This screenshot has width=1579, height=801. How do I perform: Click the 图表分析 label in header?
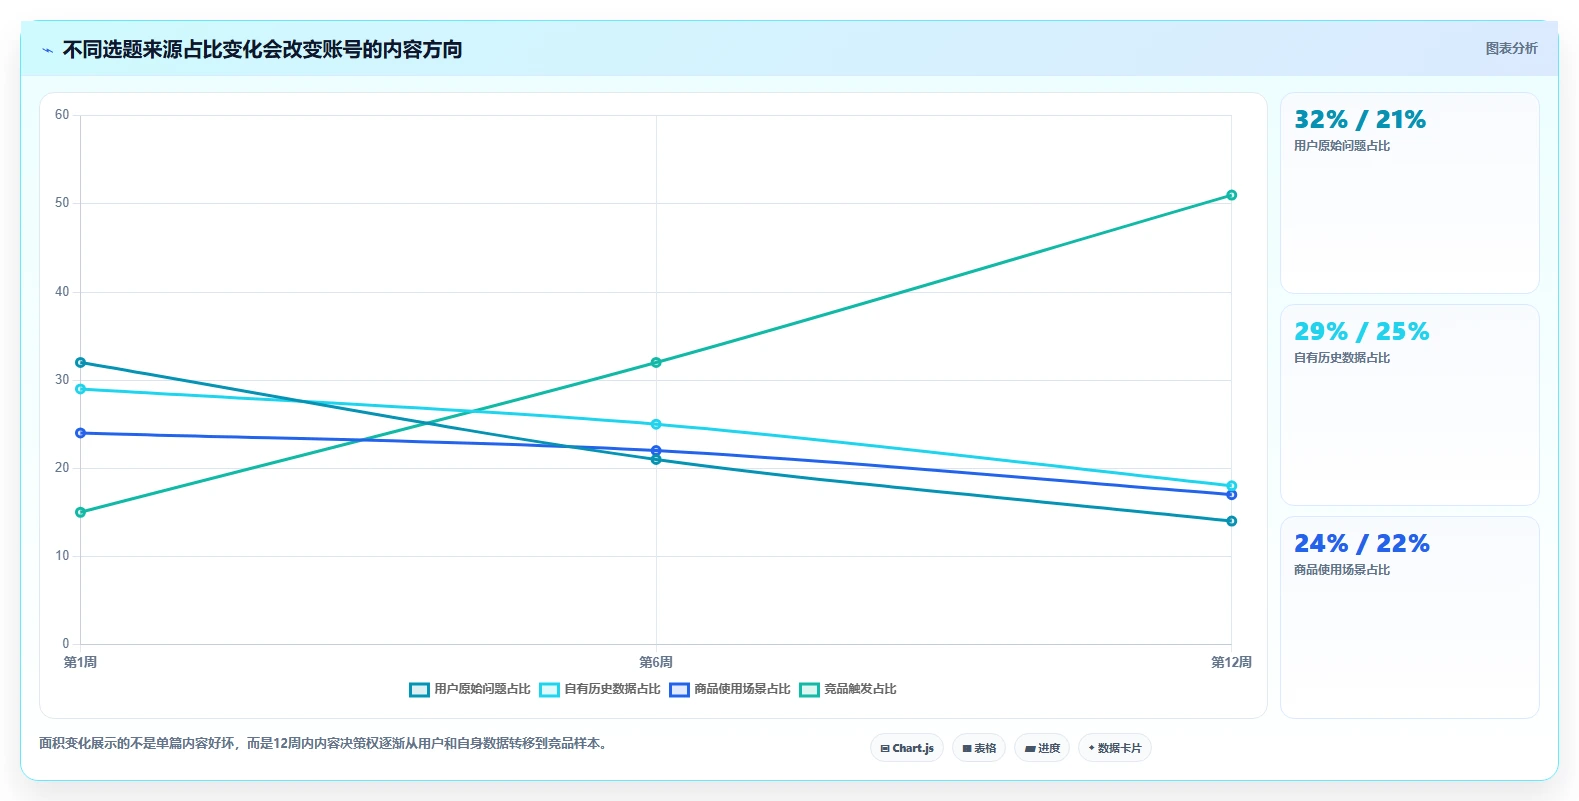1511,48
